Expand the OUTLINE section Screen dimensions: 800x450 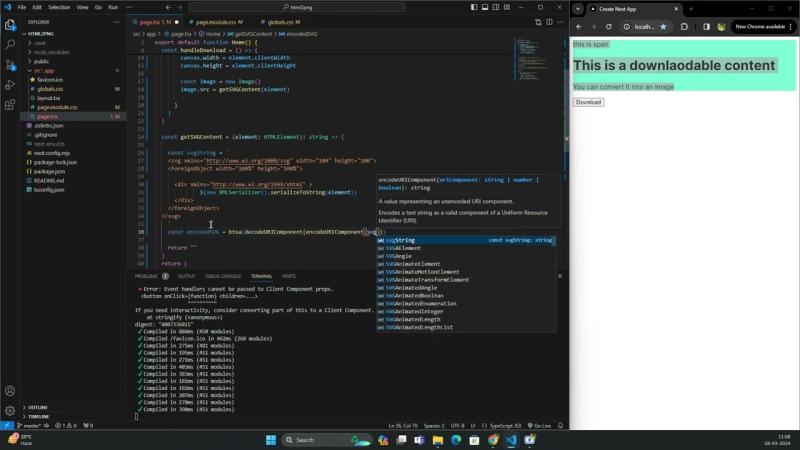coord(37,407)
